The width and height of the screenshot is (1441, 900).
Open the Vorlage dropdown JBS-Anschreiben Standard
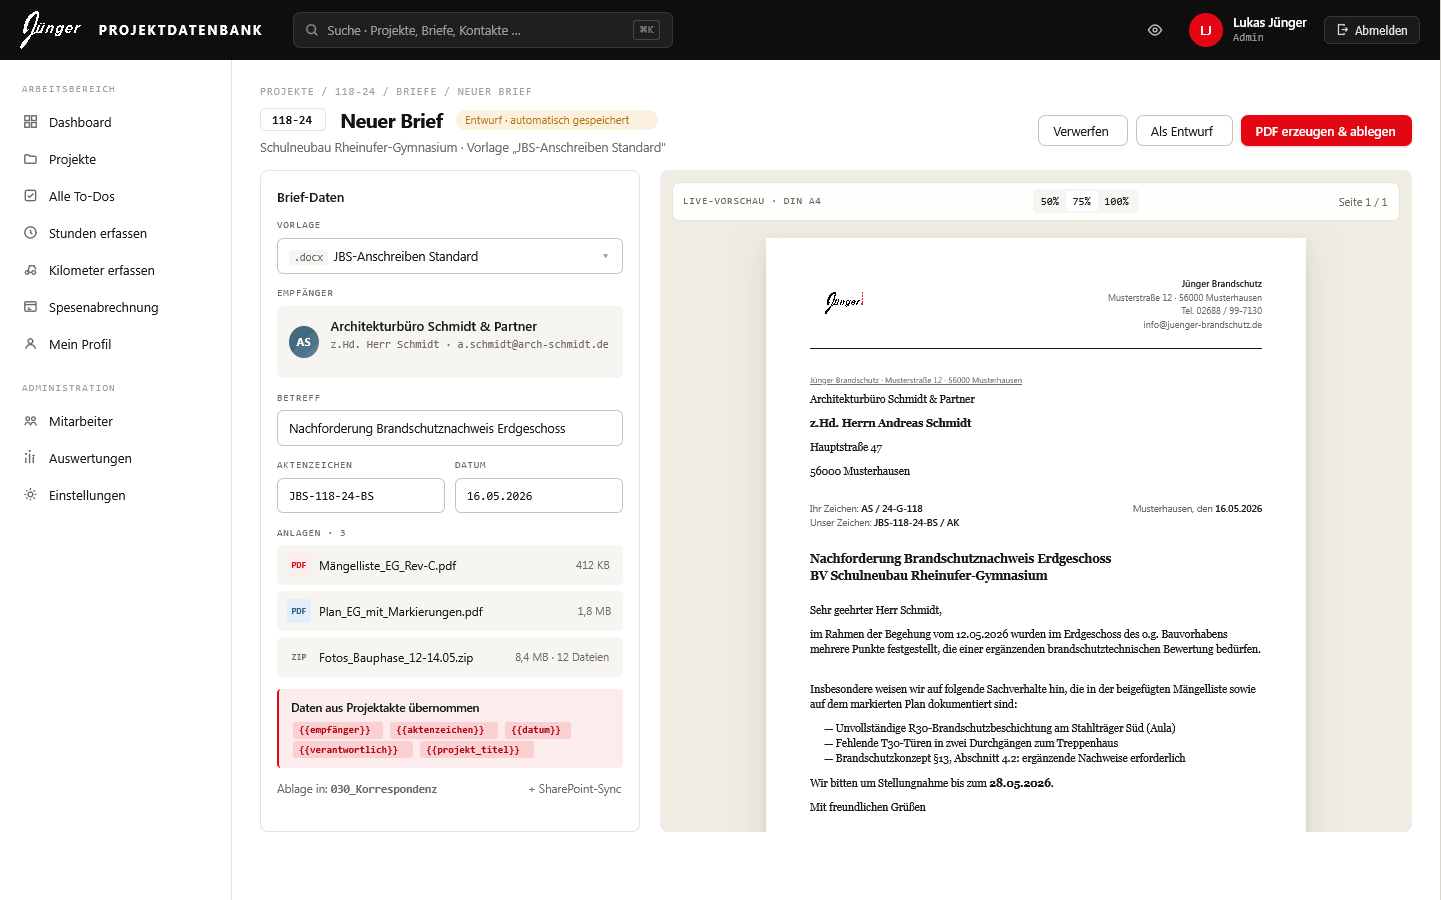tap(450, 256)
